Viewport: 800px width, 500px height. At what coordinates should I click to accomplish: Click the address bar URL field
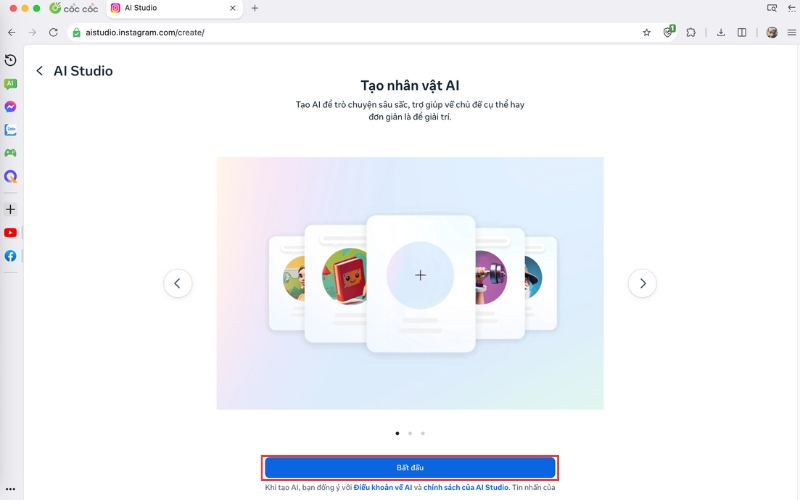(x=357, y=33)
